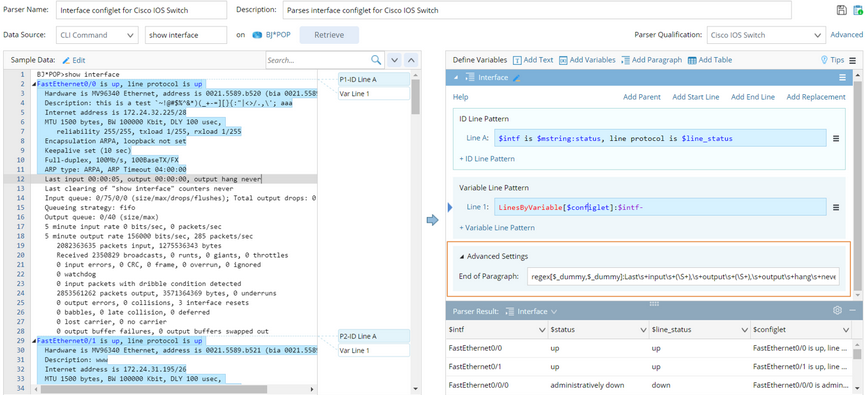The width and height of the screenshot is (865, 395).
Task: Click the Retrieve button
Action: coord(329,35)
